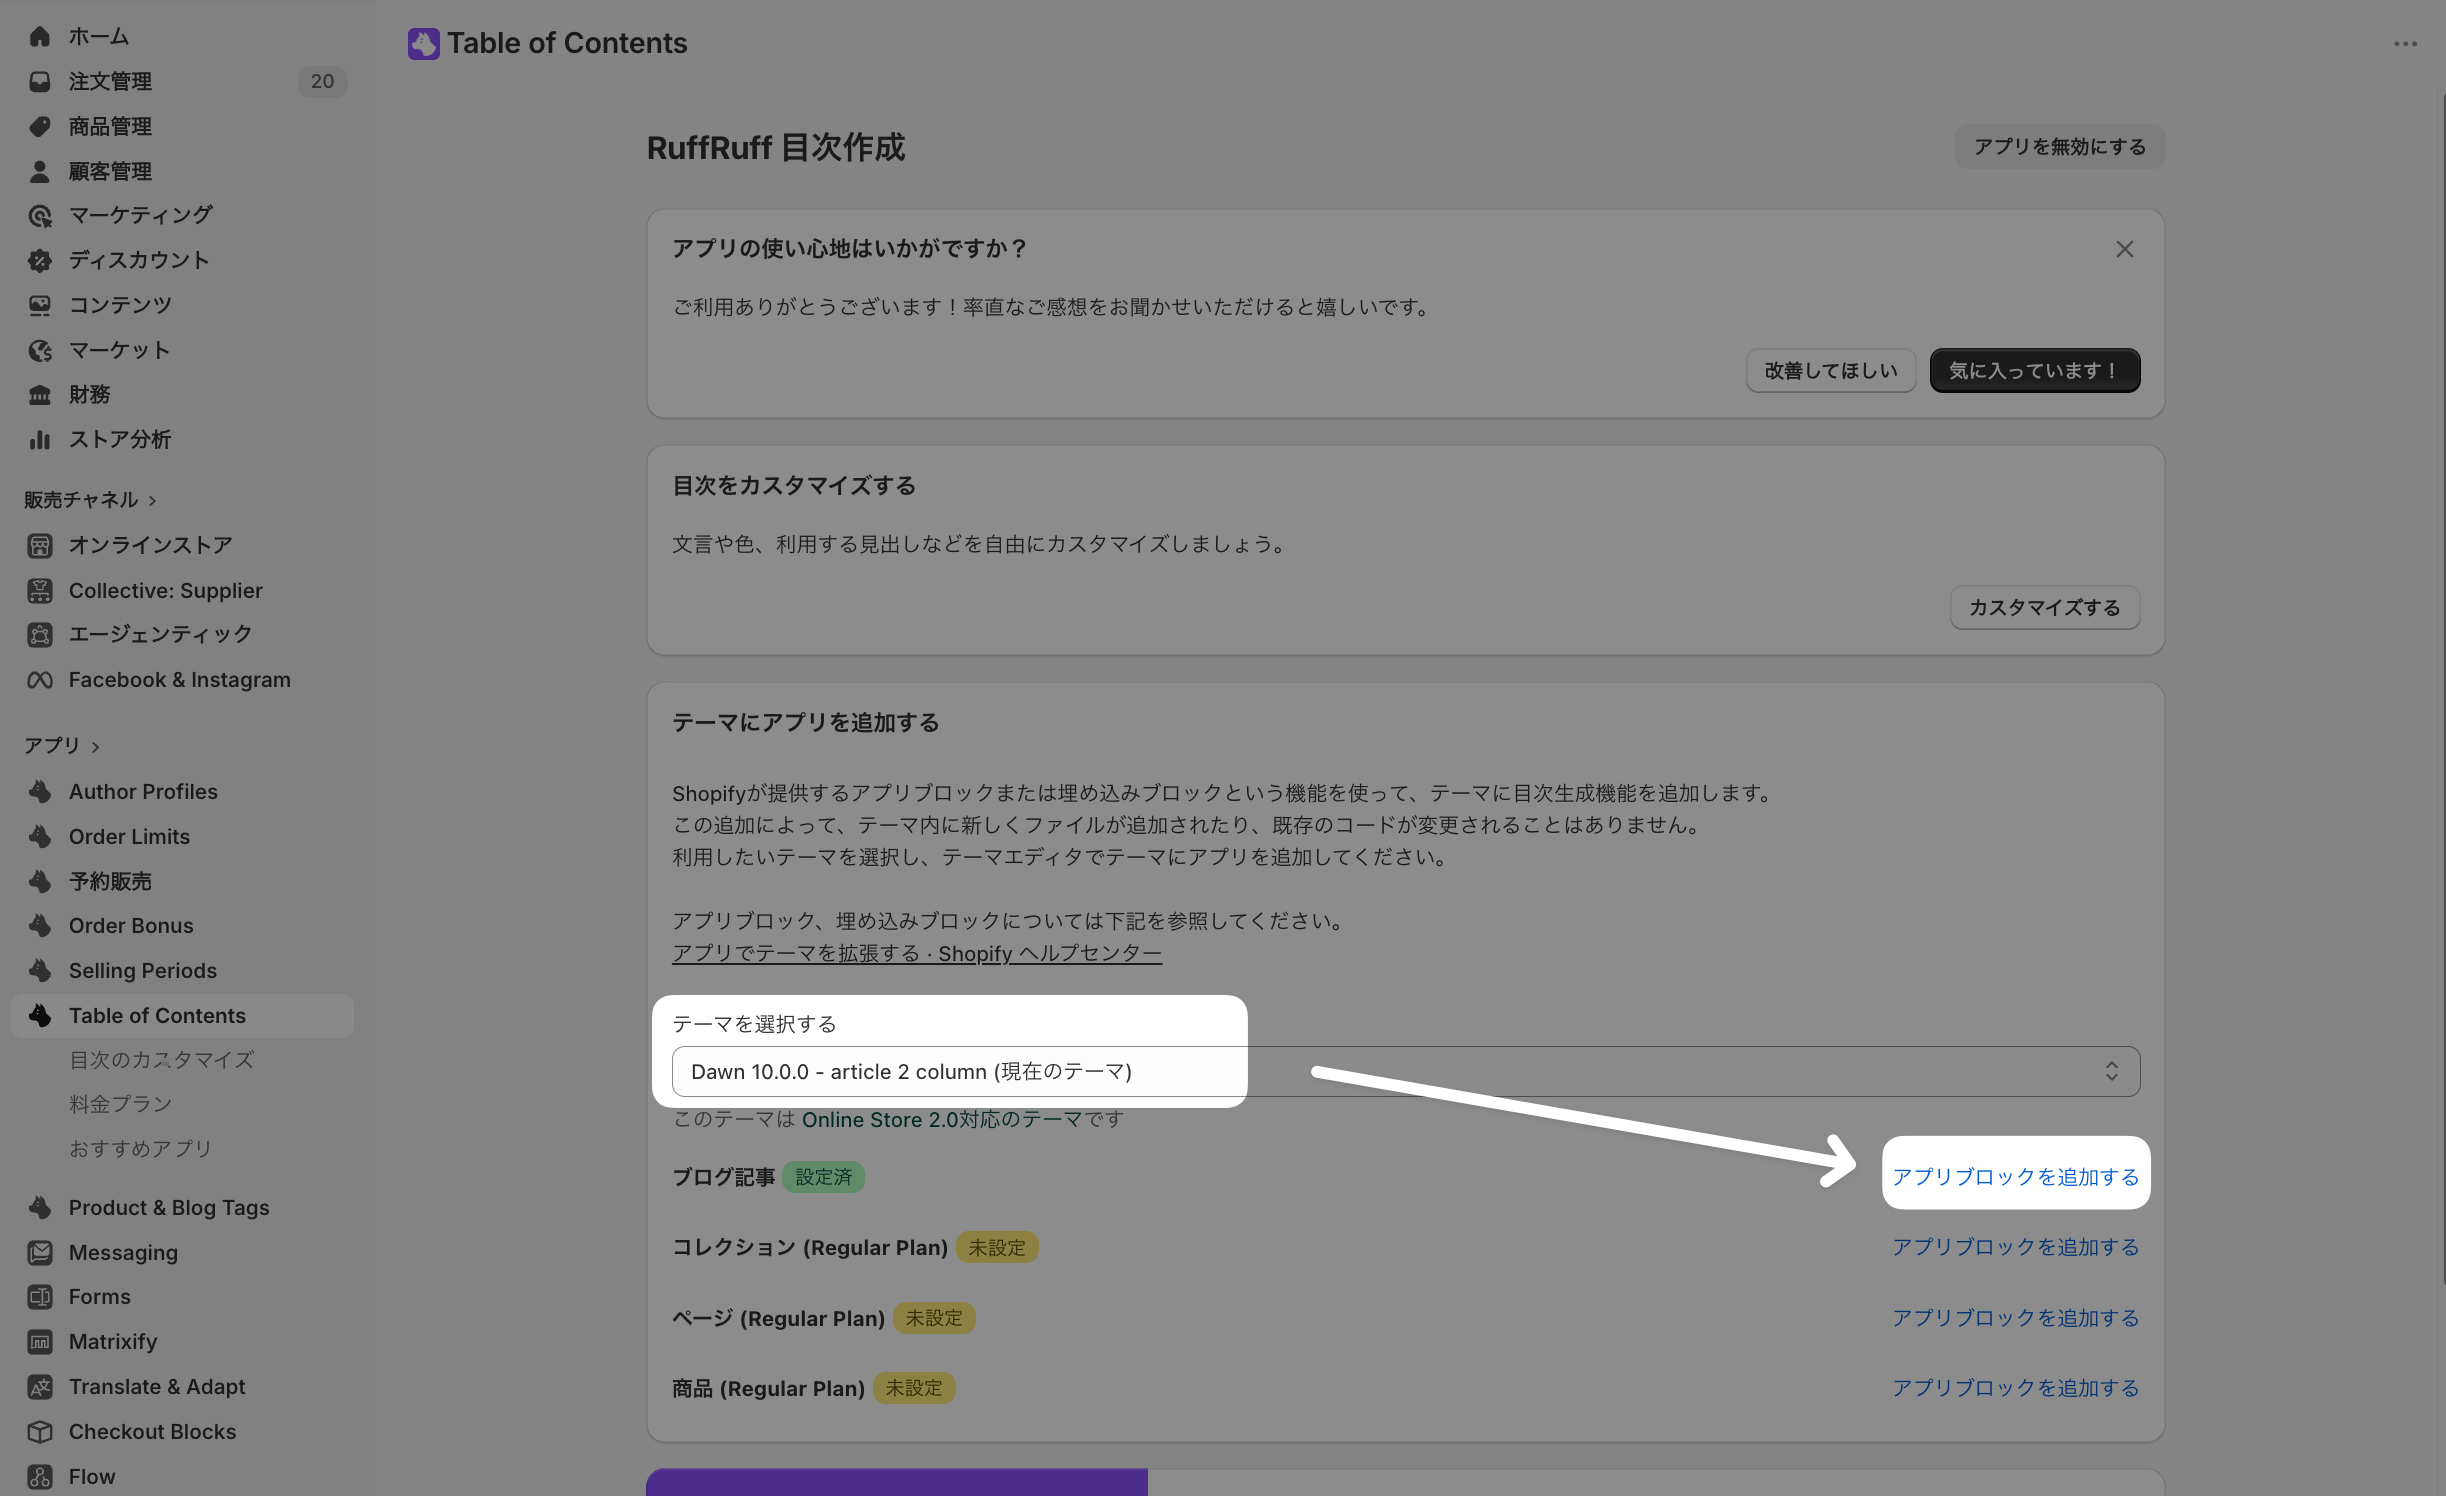
Task: Open the markets (マーケット) globe icon
Action: click(40, 351)
